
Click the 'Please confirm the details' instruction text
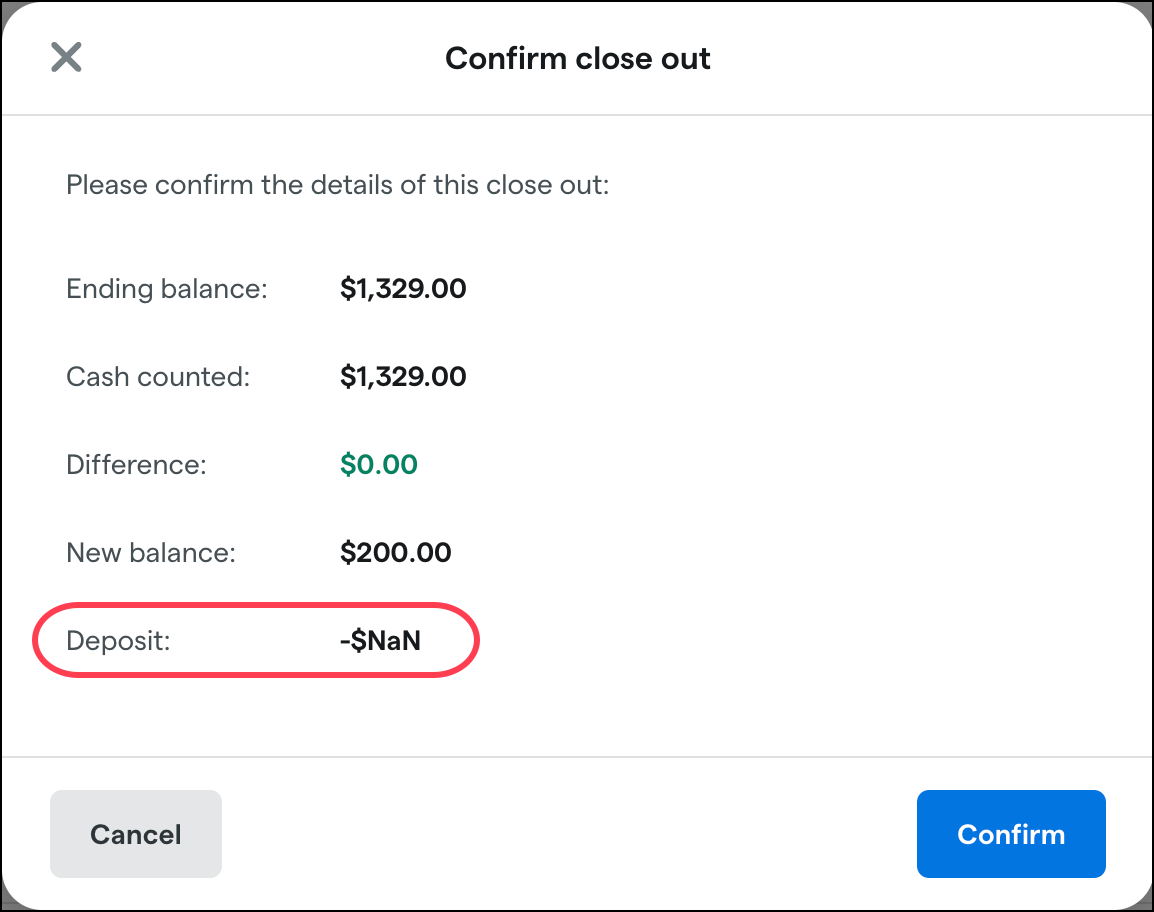pos(338,185)
